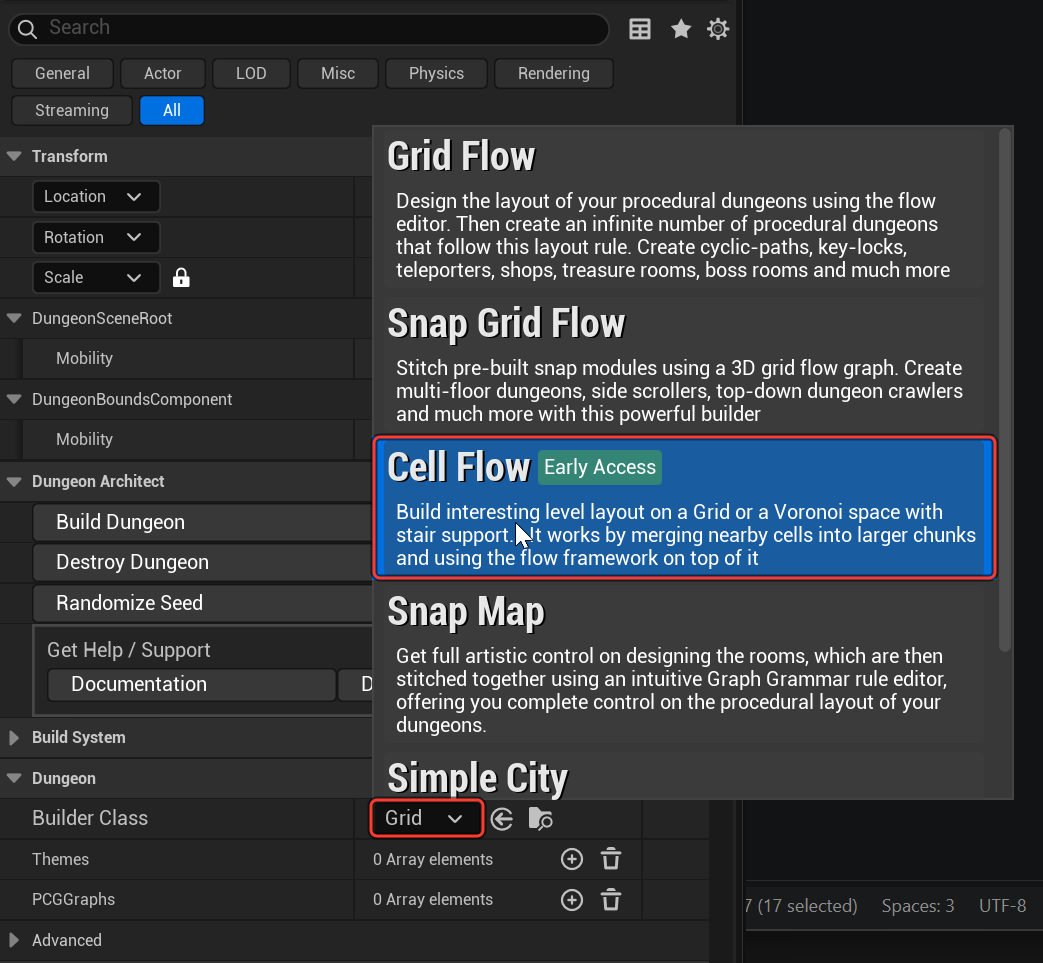Collapse the DungeonBoundsComponent section
1043x963 pixels.
(14, 399)
